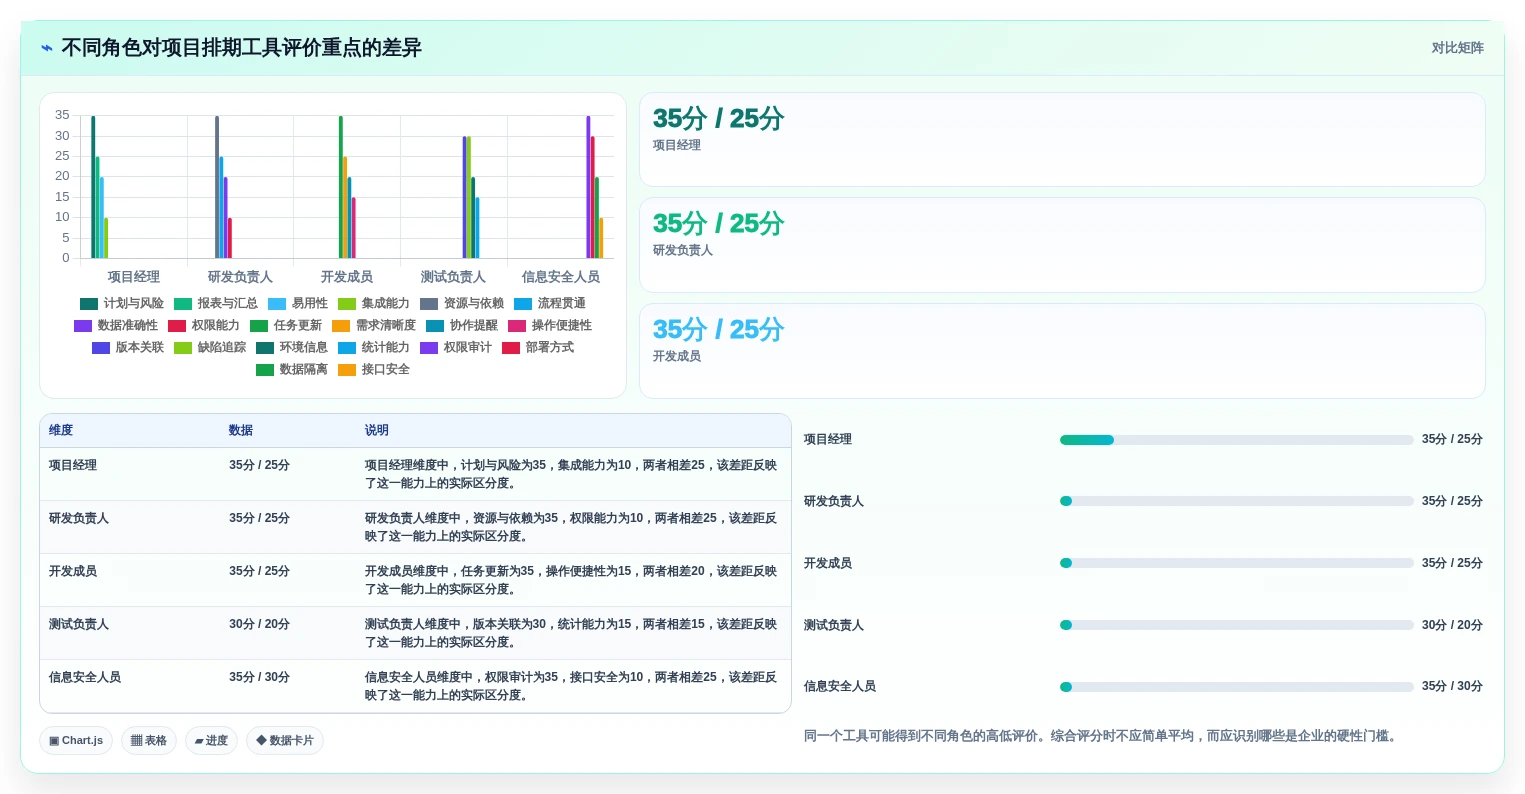Click the 30分 / 20分 value beside progress bar

pyautogui.click(x=1452, y=625)
